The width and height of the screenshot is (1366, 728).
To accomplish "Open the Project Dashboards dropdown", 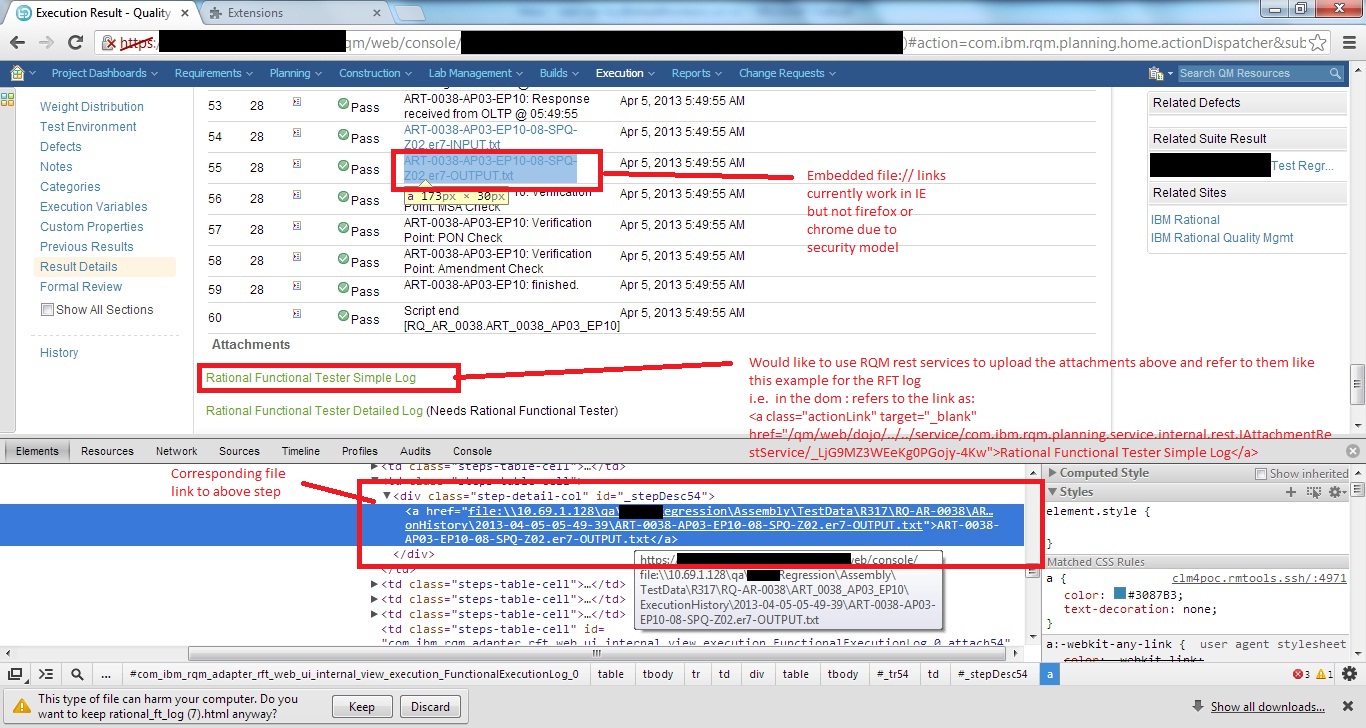I will tap(104, 73).
